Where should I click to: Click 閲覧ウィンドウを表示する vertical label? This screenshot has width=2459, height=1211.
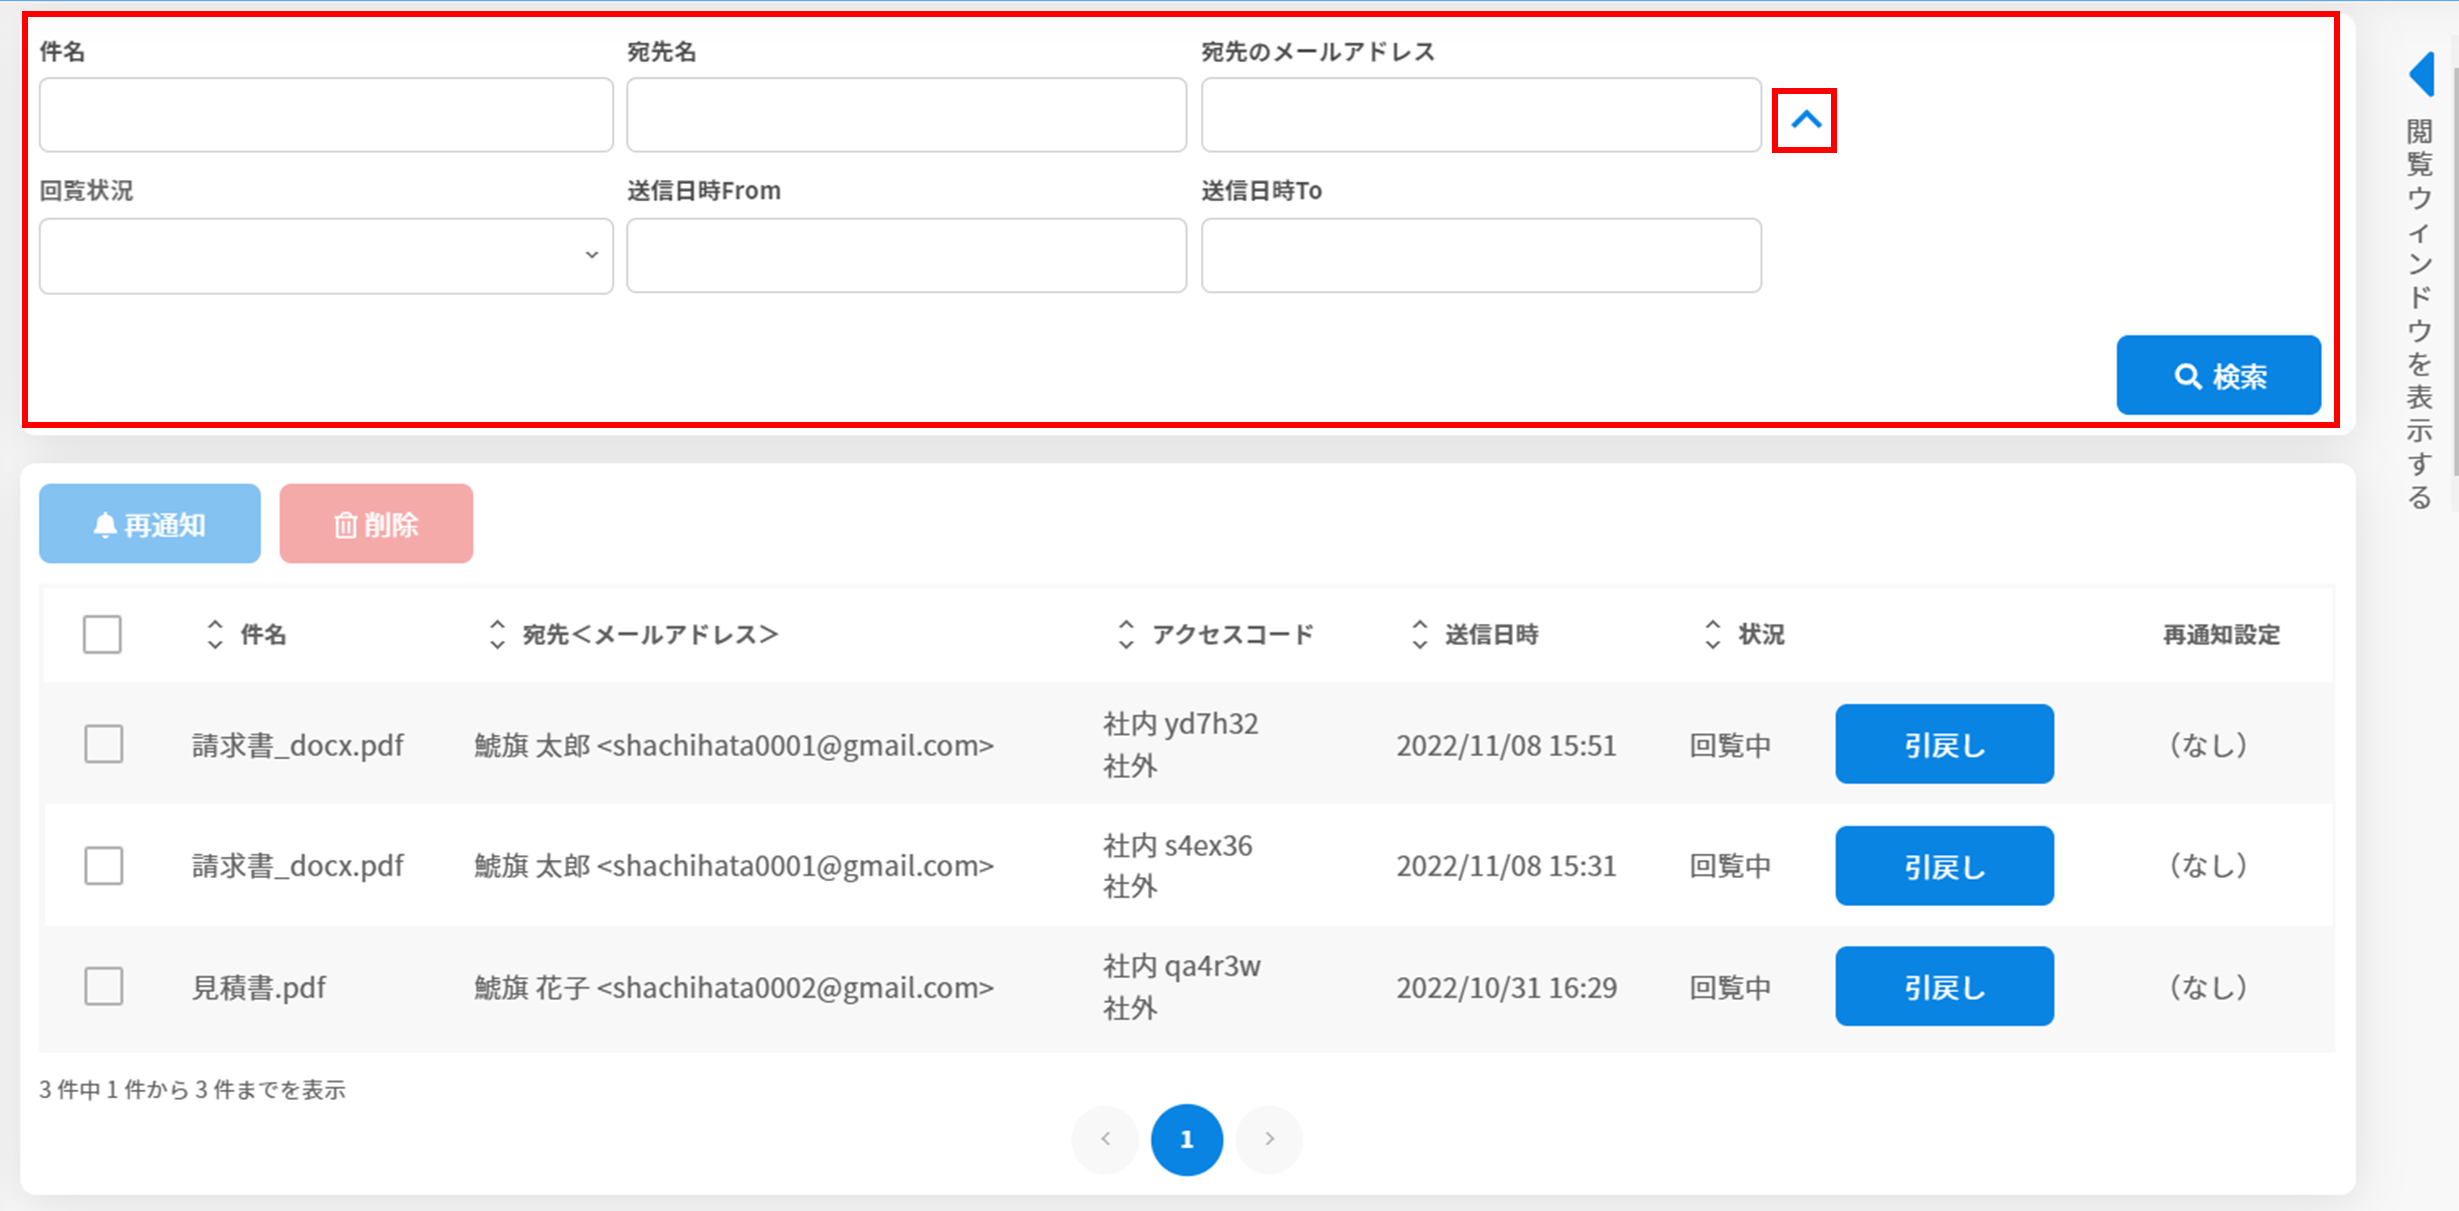2419,314
